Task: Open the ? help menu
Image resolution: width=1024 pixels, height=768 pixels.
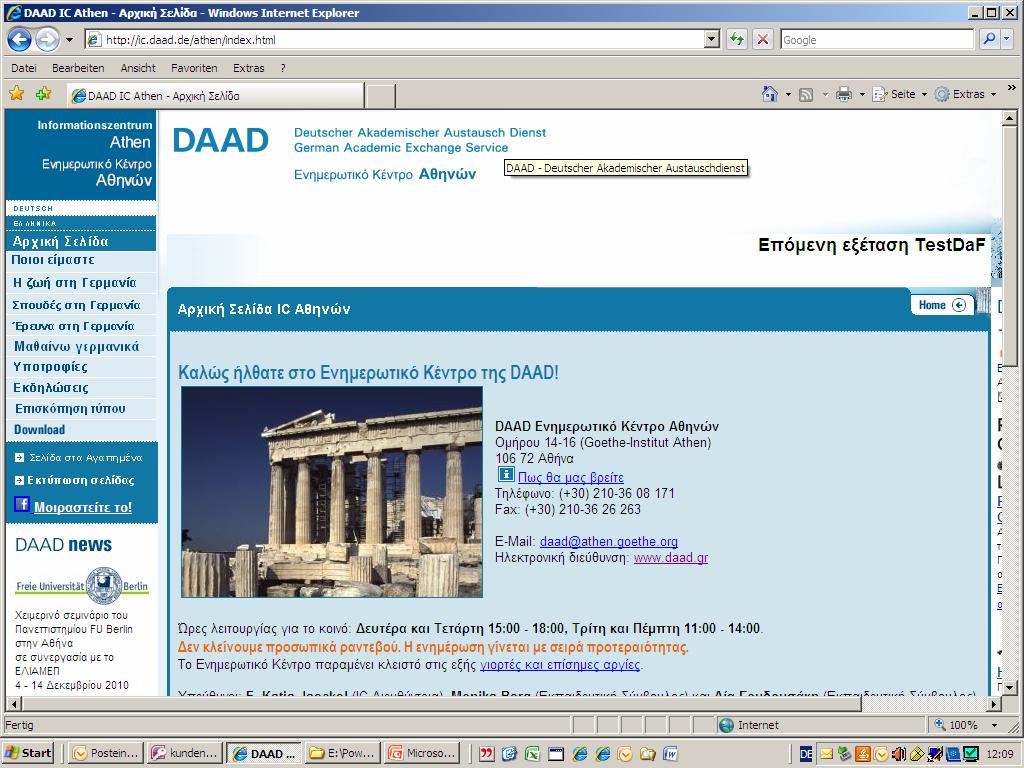Action: click(283, 68)
